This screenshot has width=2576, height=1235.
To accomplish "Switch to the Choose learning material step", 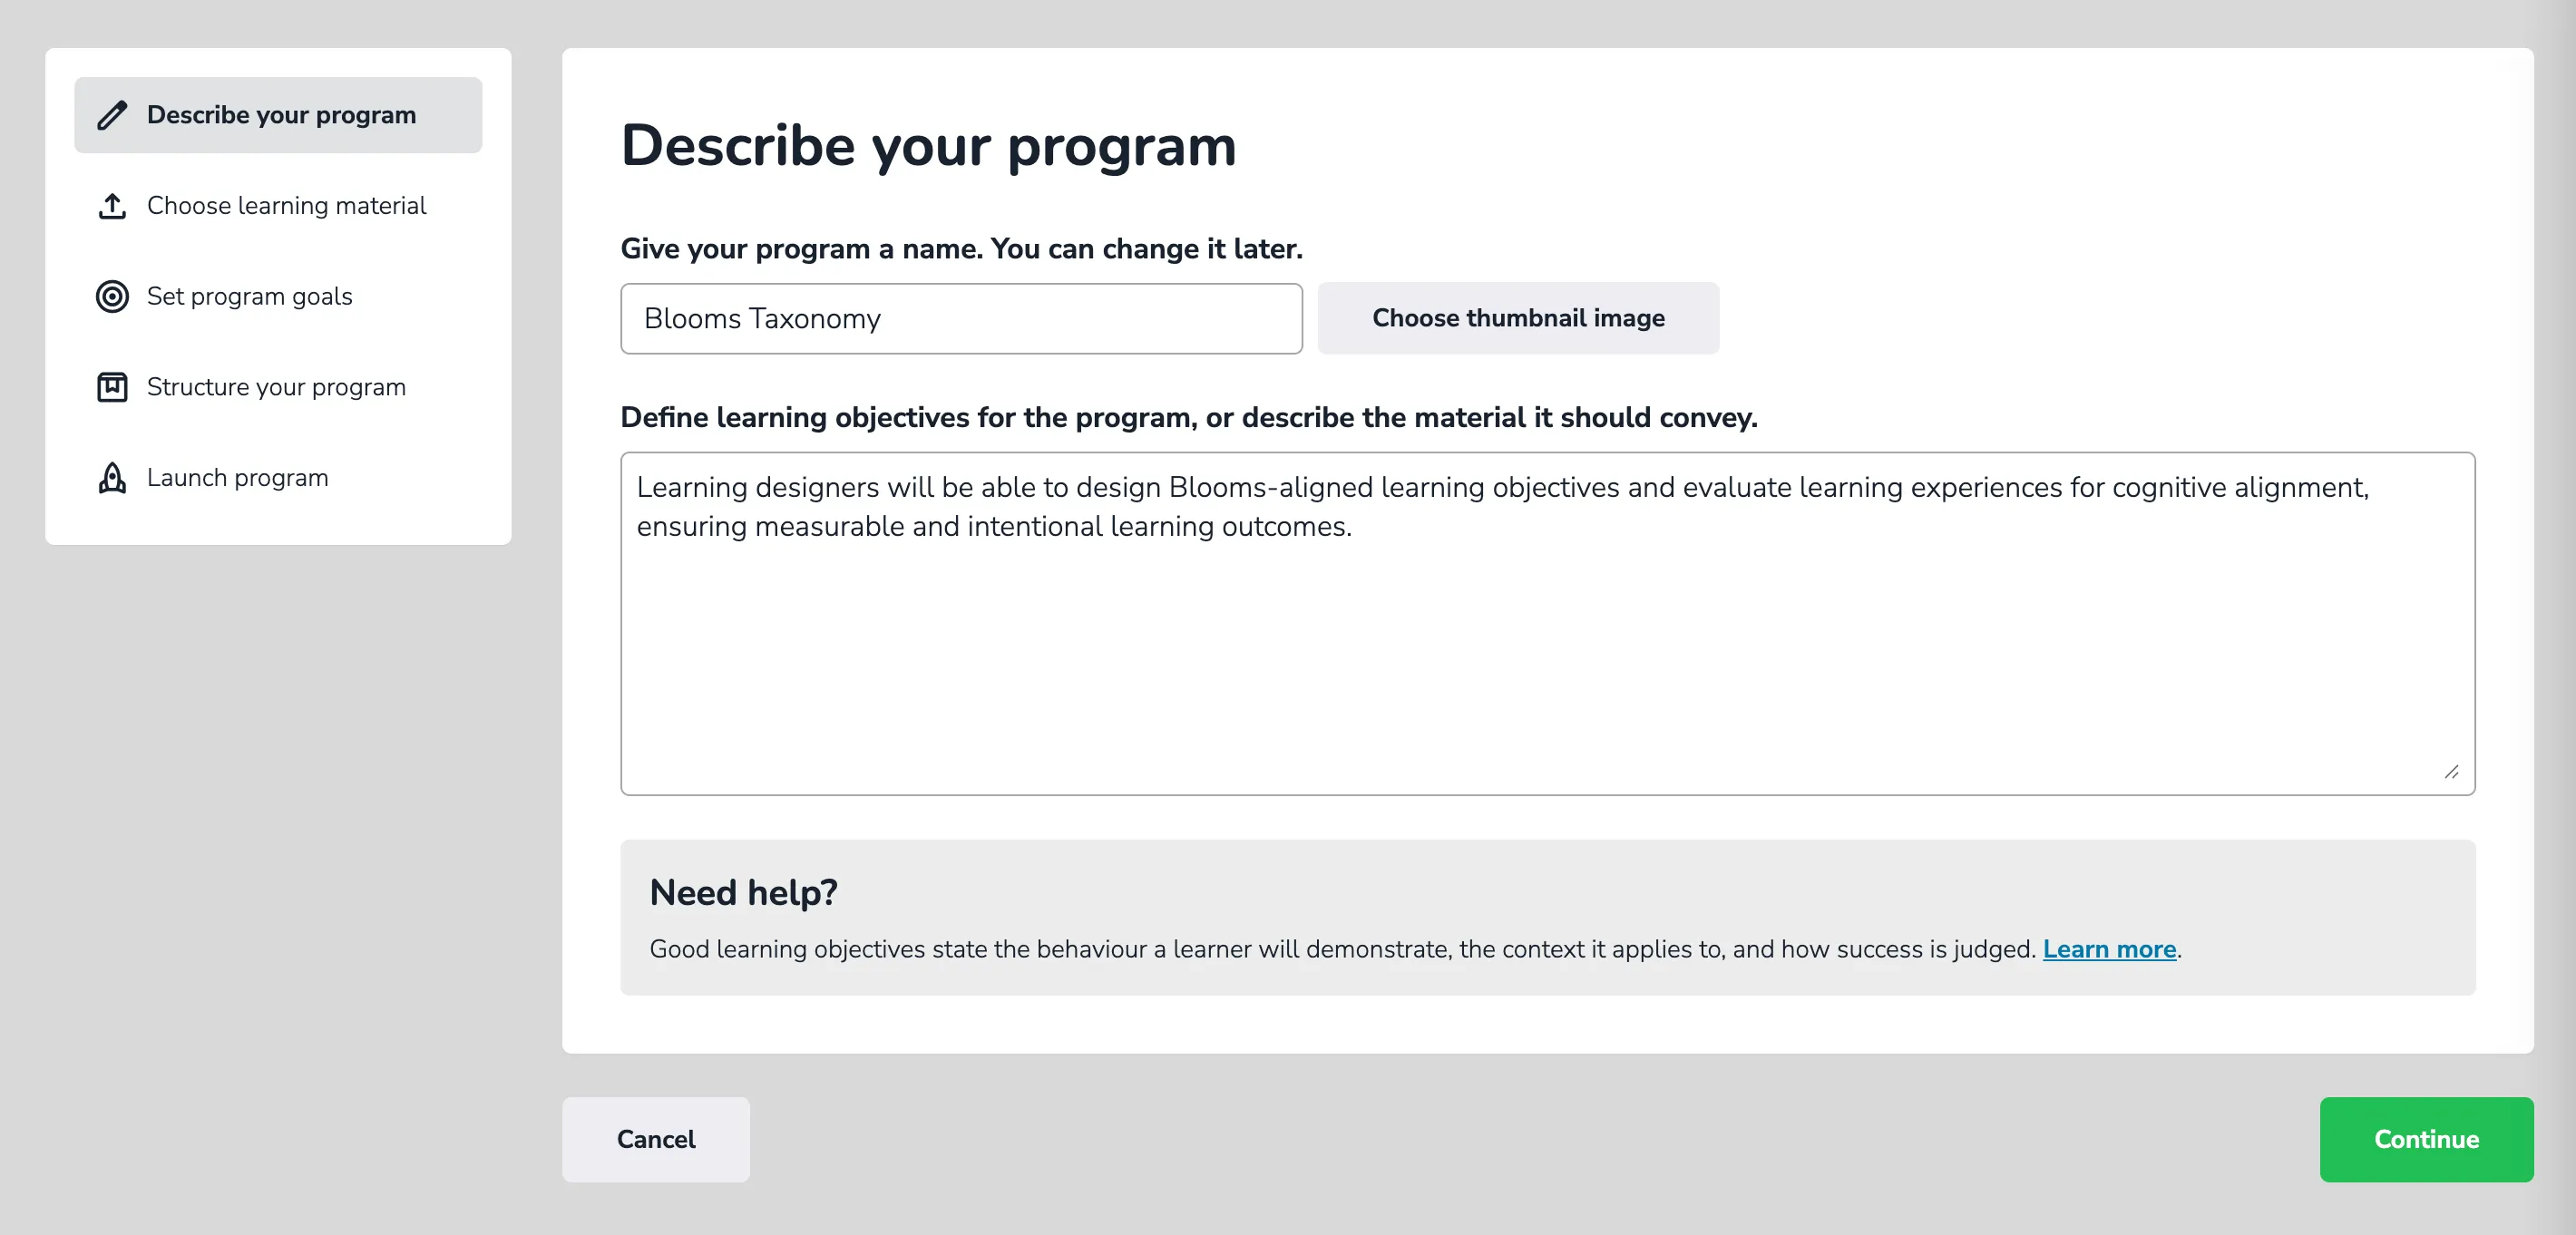I will (x=286, y=205).
